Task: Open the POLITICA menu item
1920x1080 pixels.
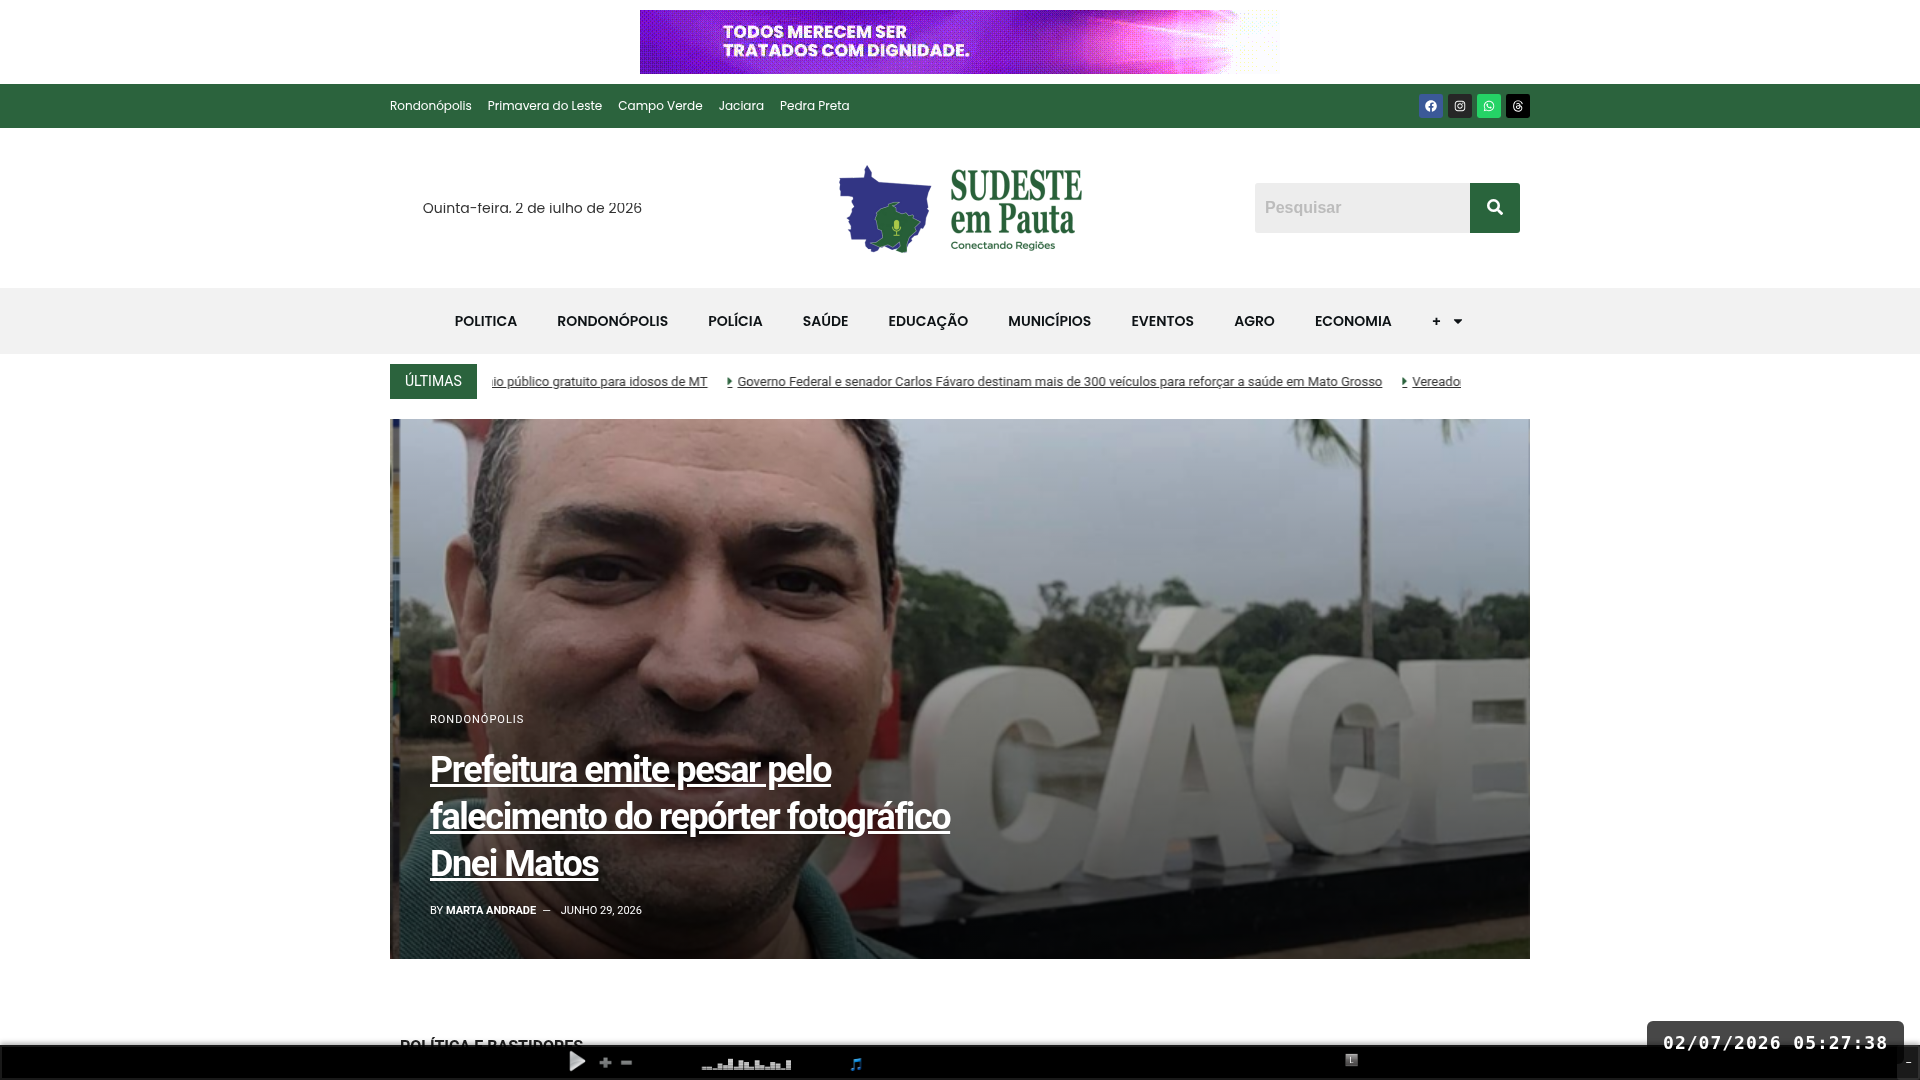Action: tap(486, 321)
